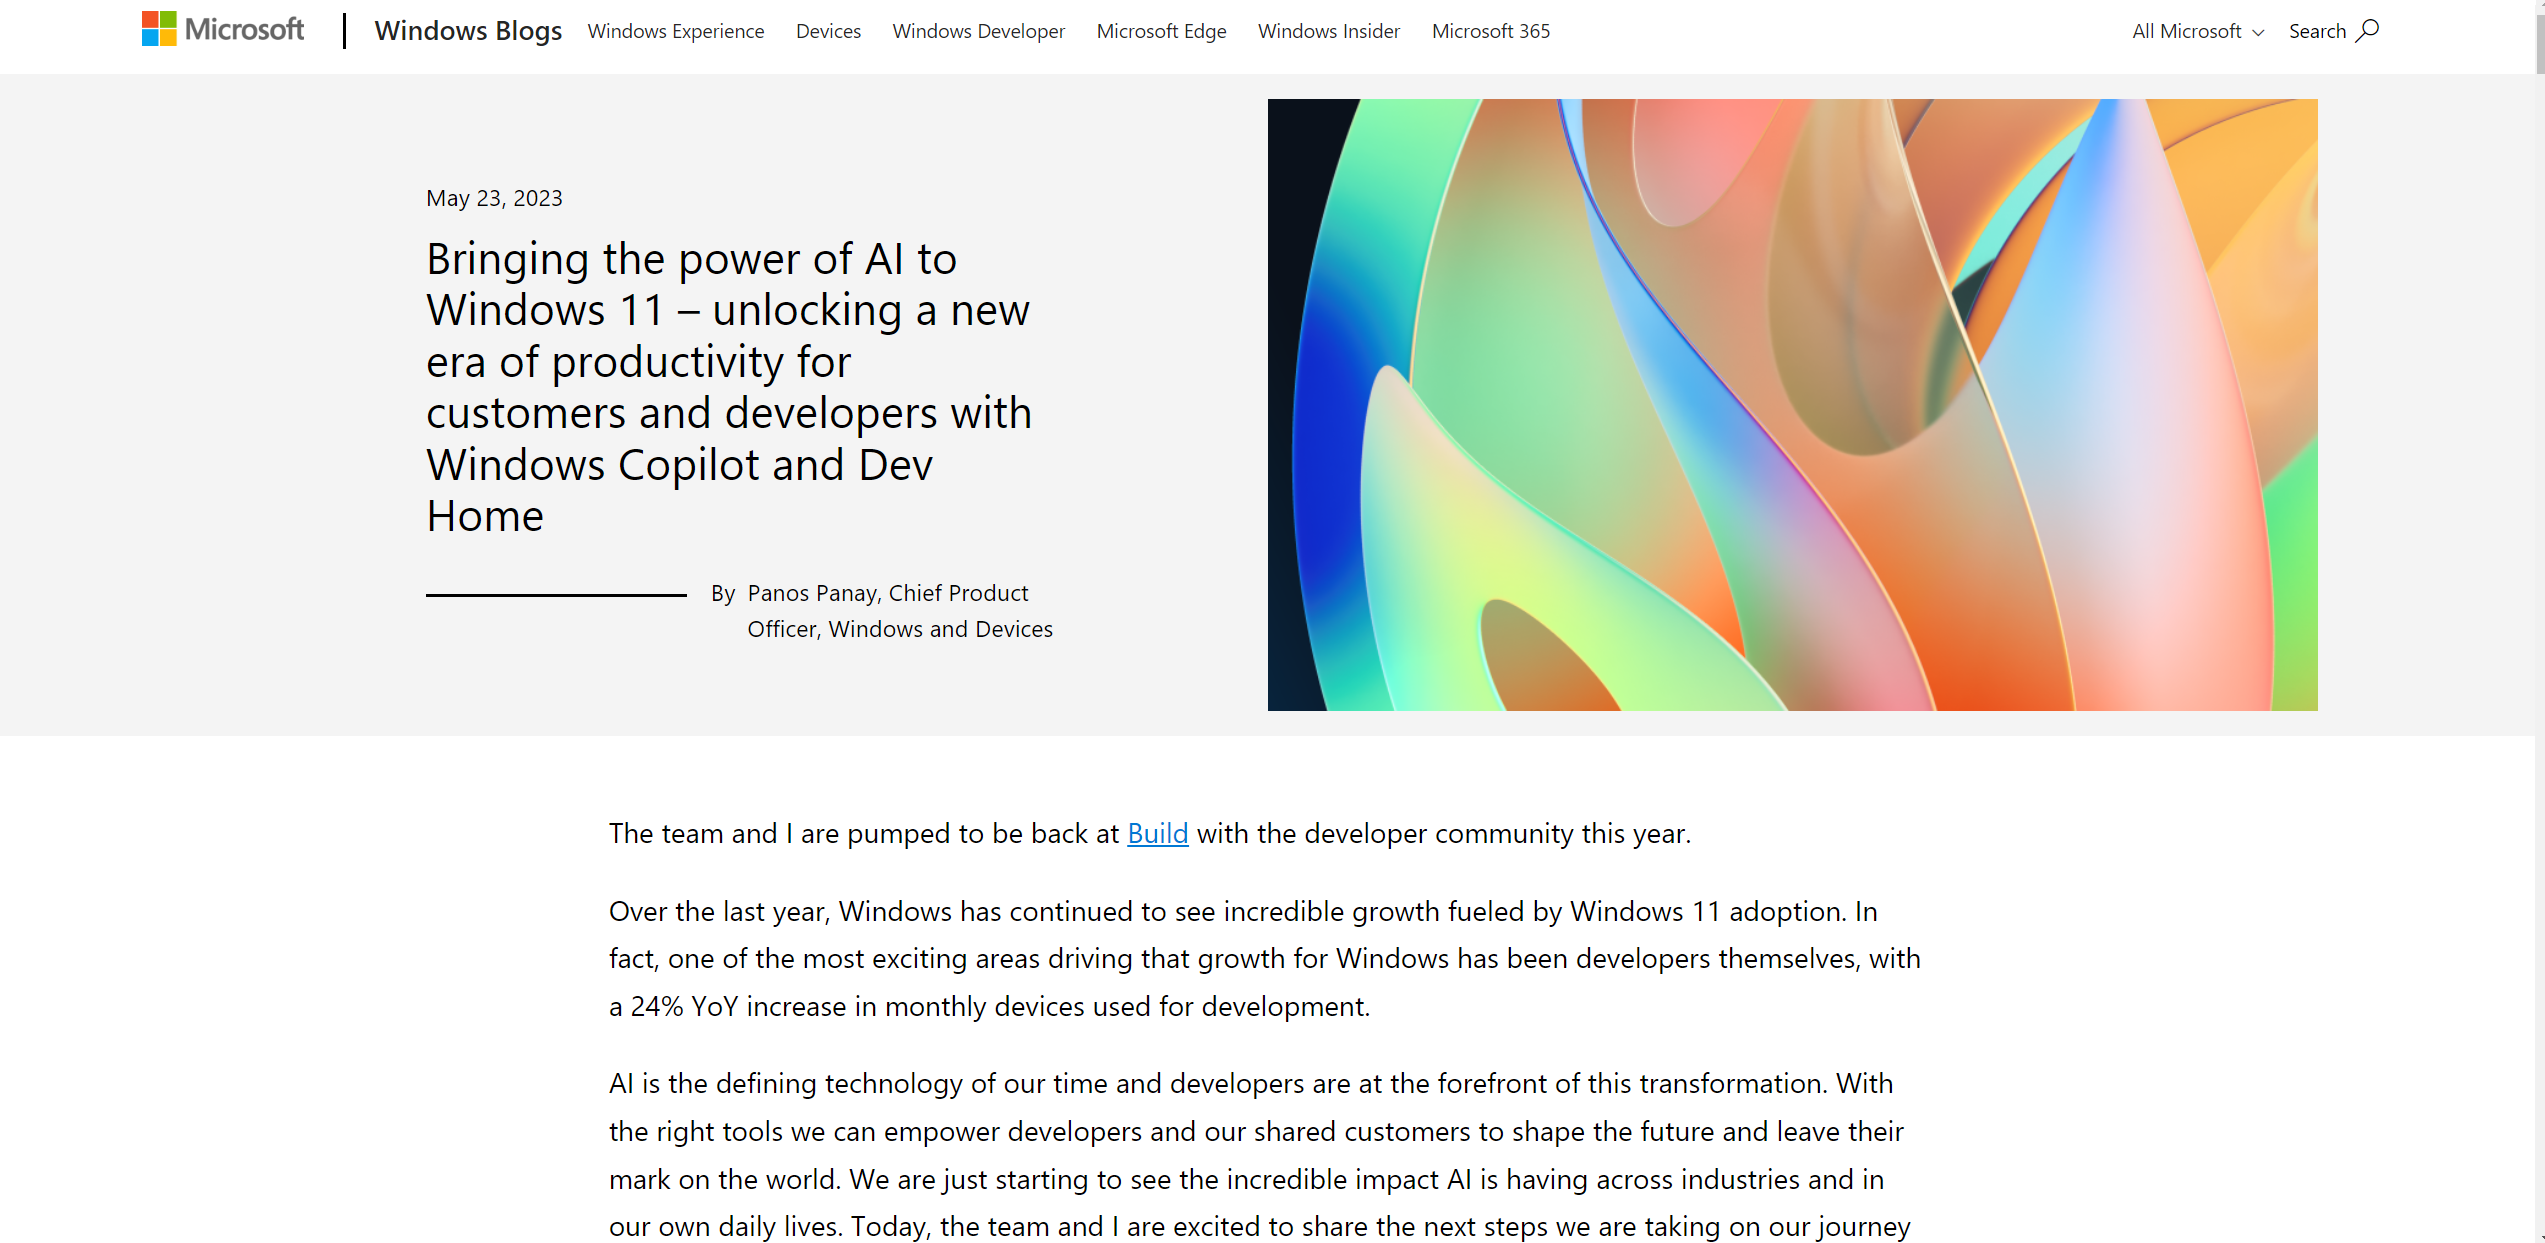Expand All Microsoft navigation dropdown
This screenshot has width=2545, height=1243.
click(x=2190, y=31)
